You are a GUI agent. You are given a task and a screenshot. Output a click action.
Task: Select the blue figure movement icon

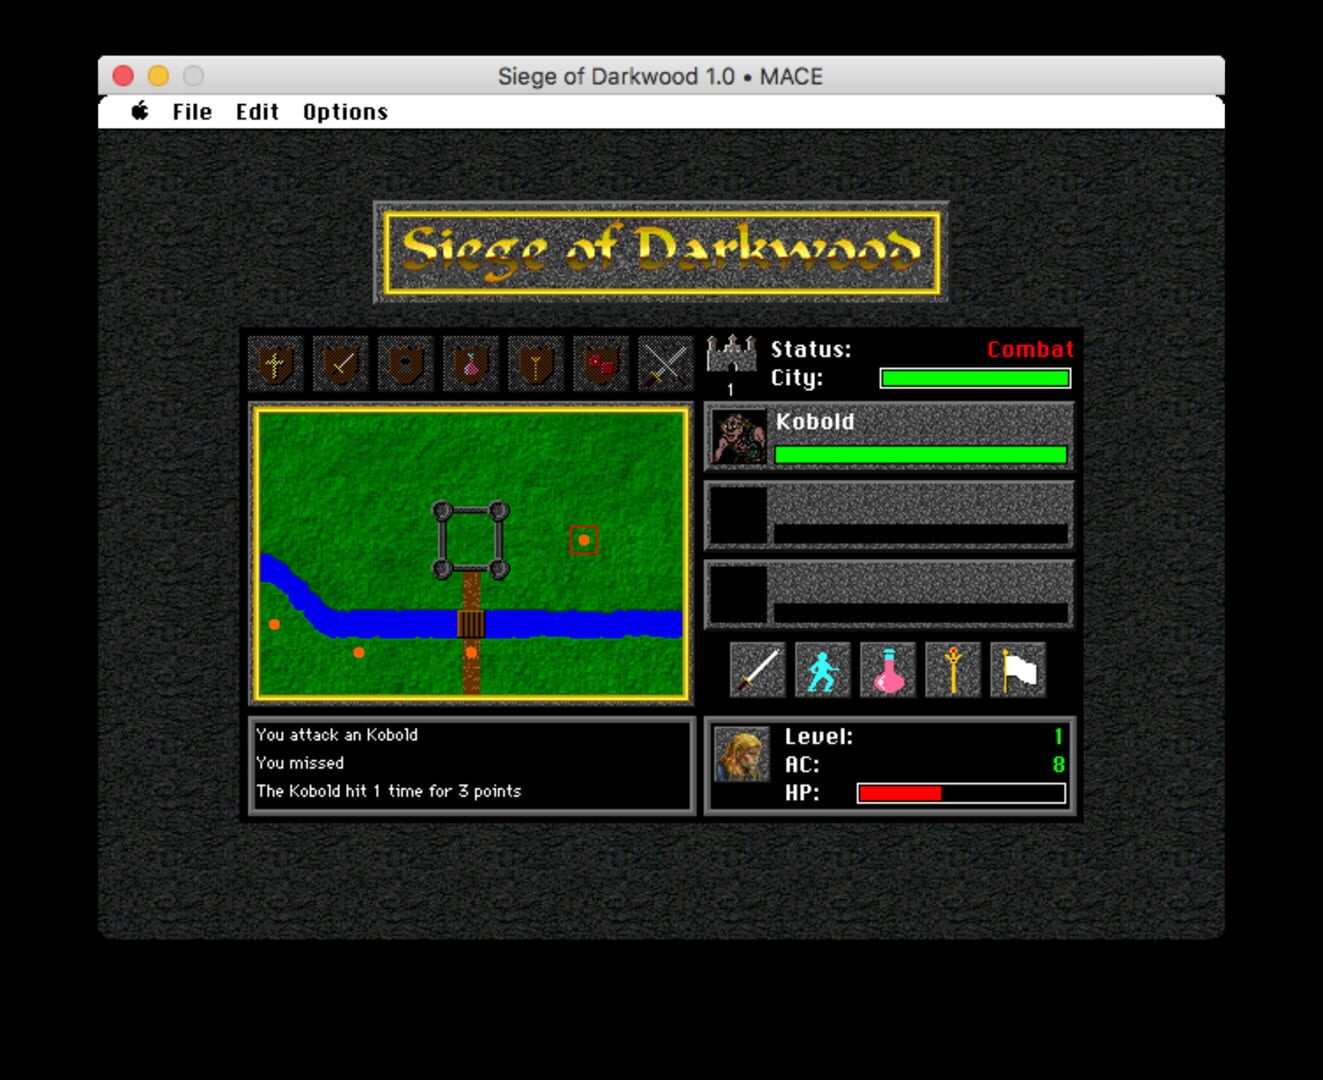click(x=821, y=669)
